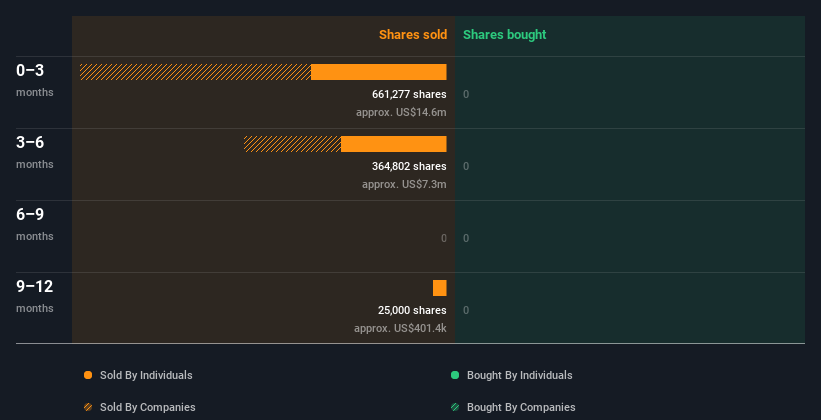
Task: Click the sold zero value in 6–9 months row
Action: [444, 238]
